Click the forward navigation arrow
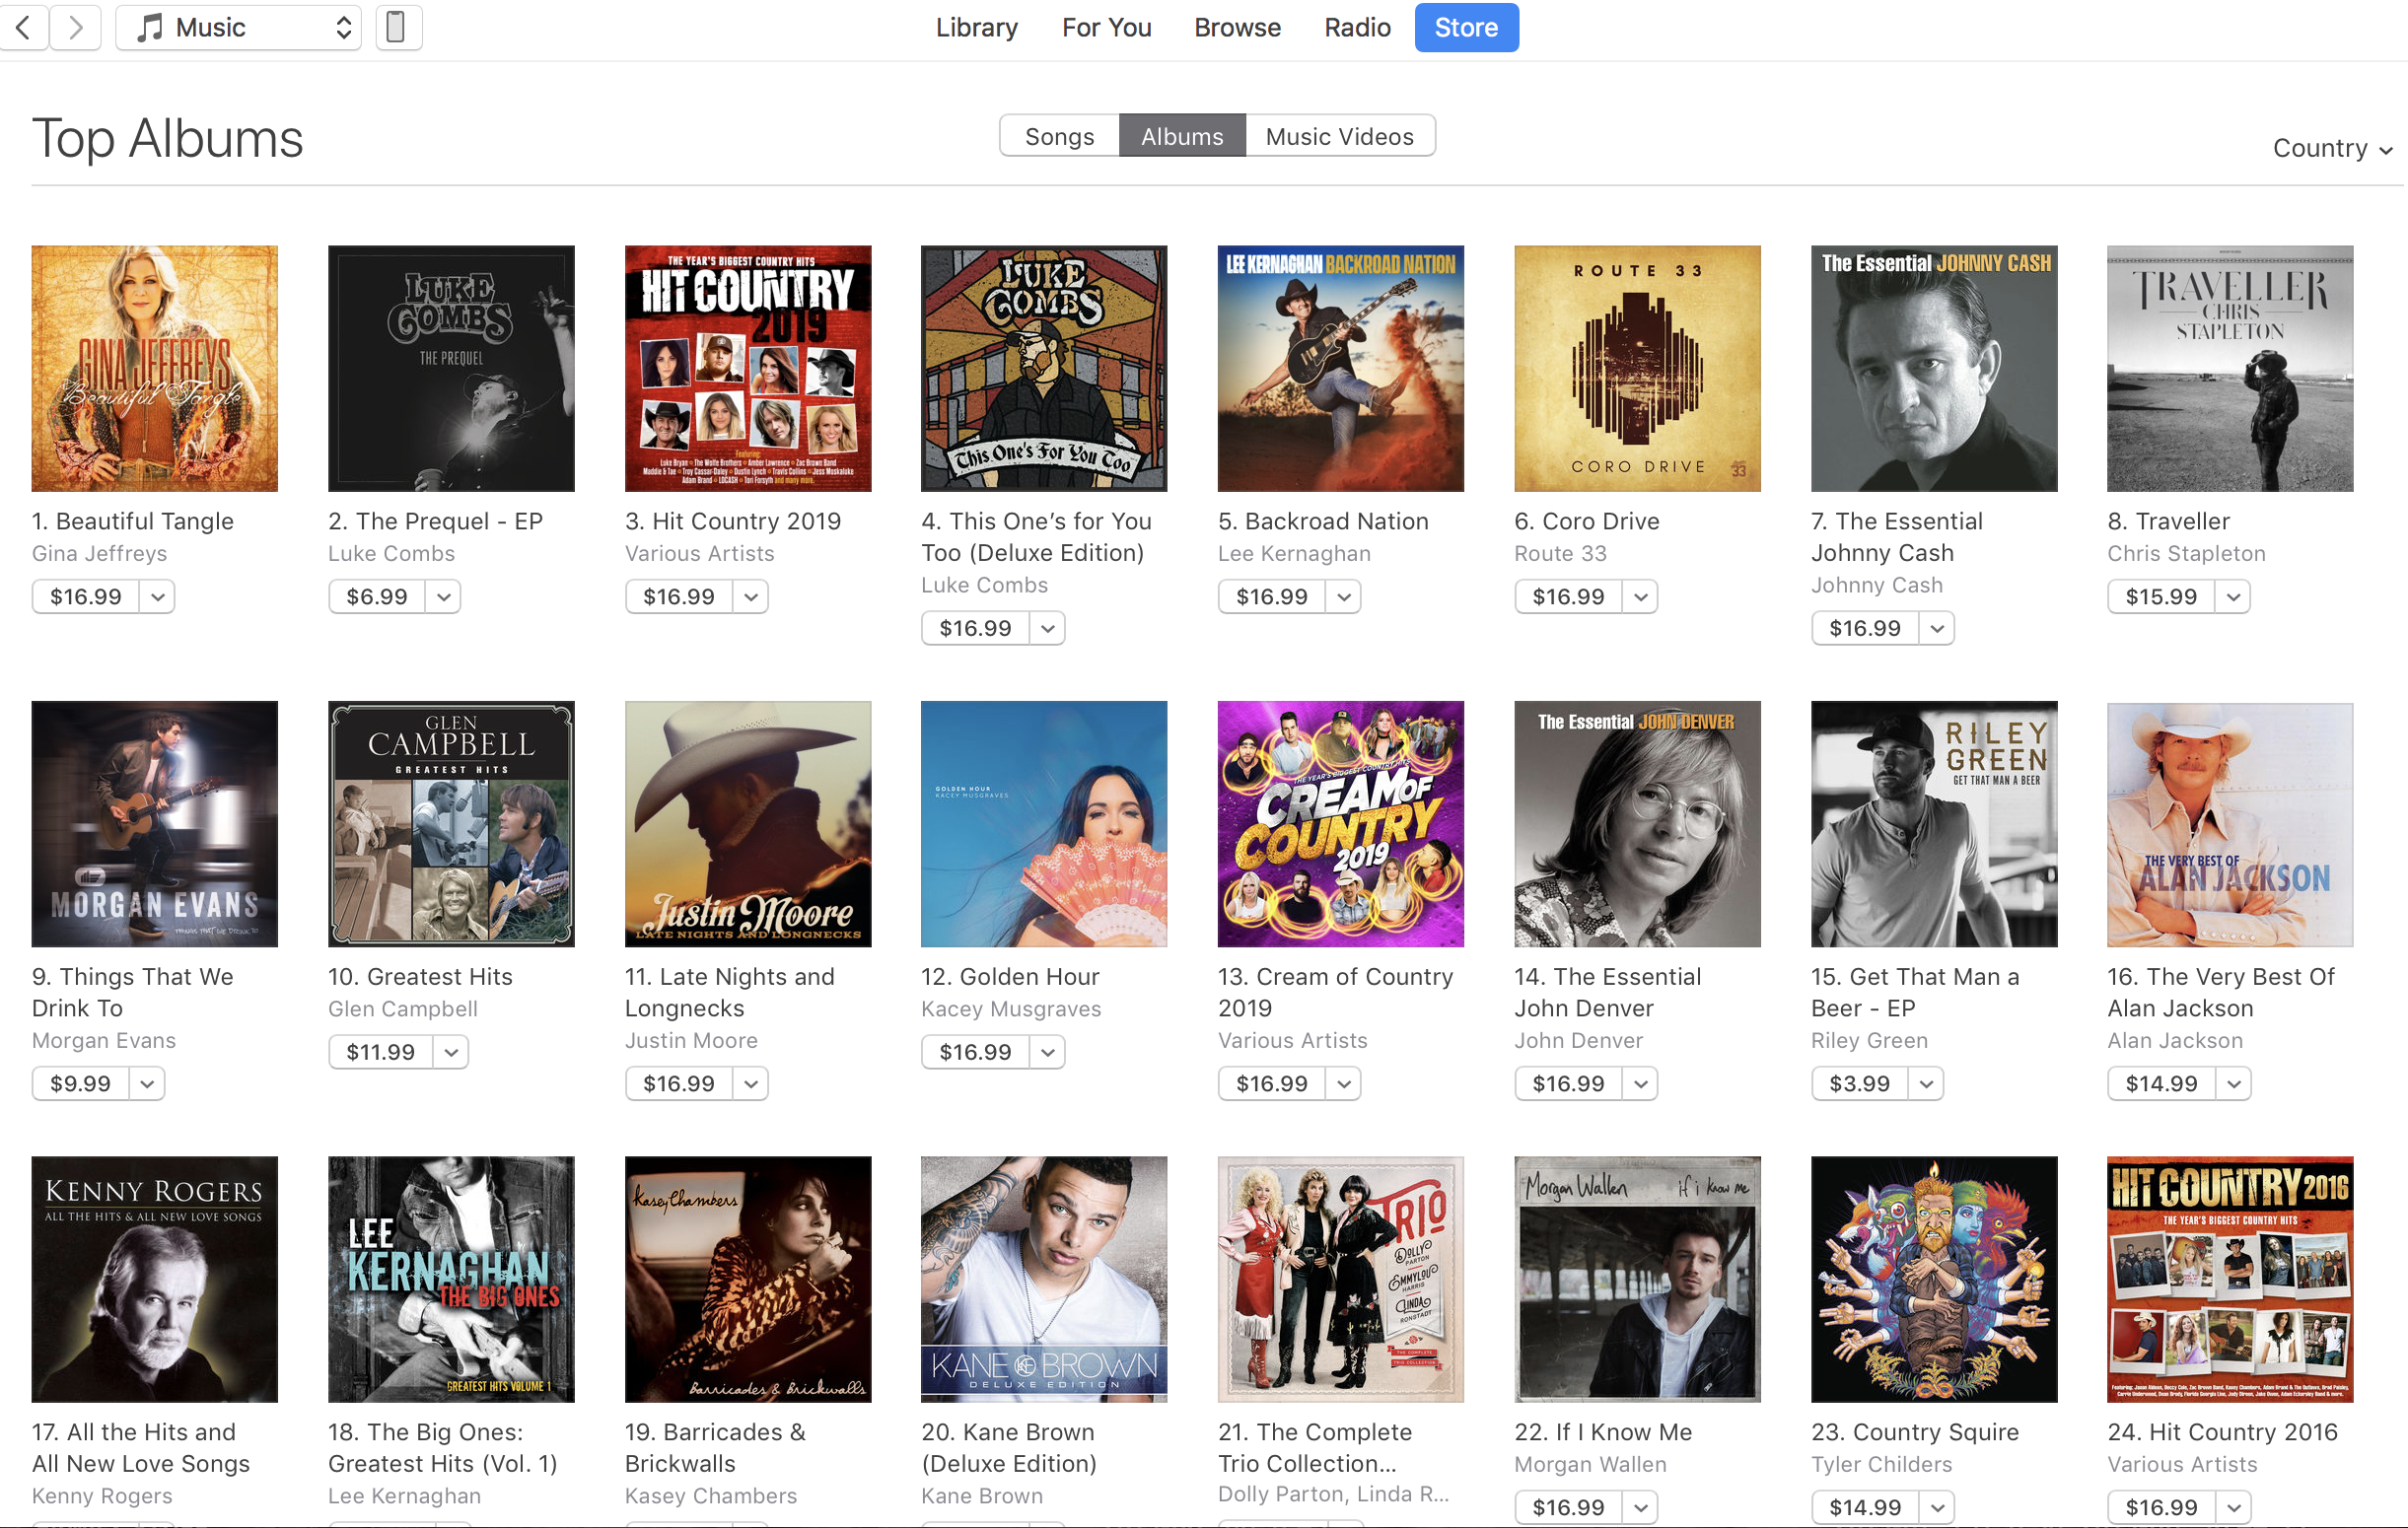Image resolution: width=2408 pixels, height=1528 pixels. pos(76,27)
